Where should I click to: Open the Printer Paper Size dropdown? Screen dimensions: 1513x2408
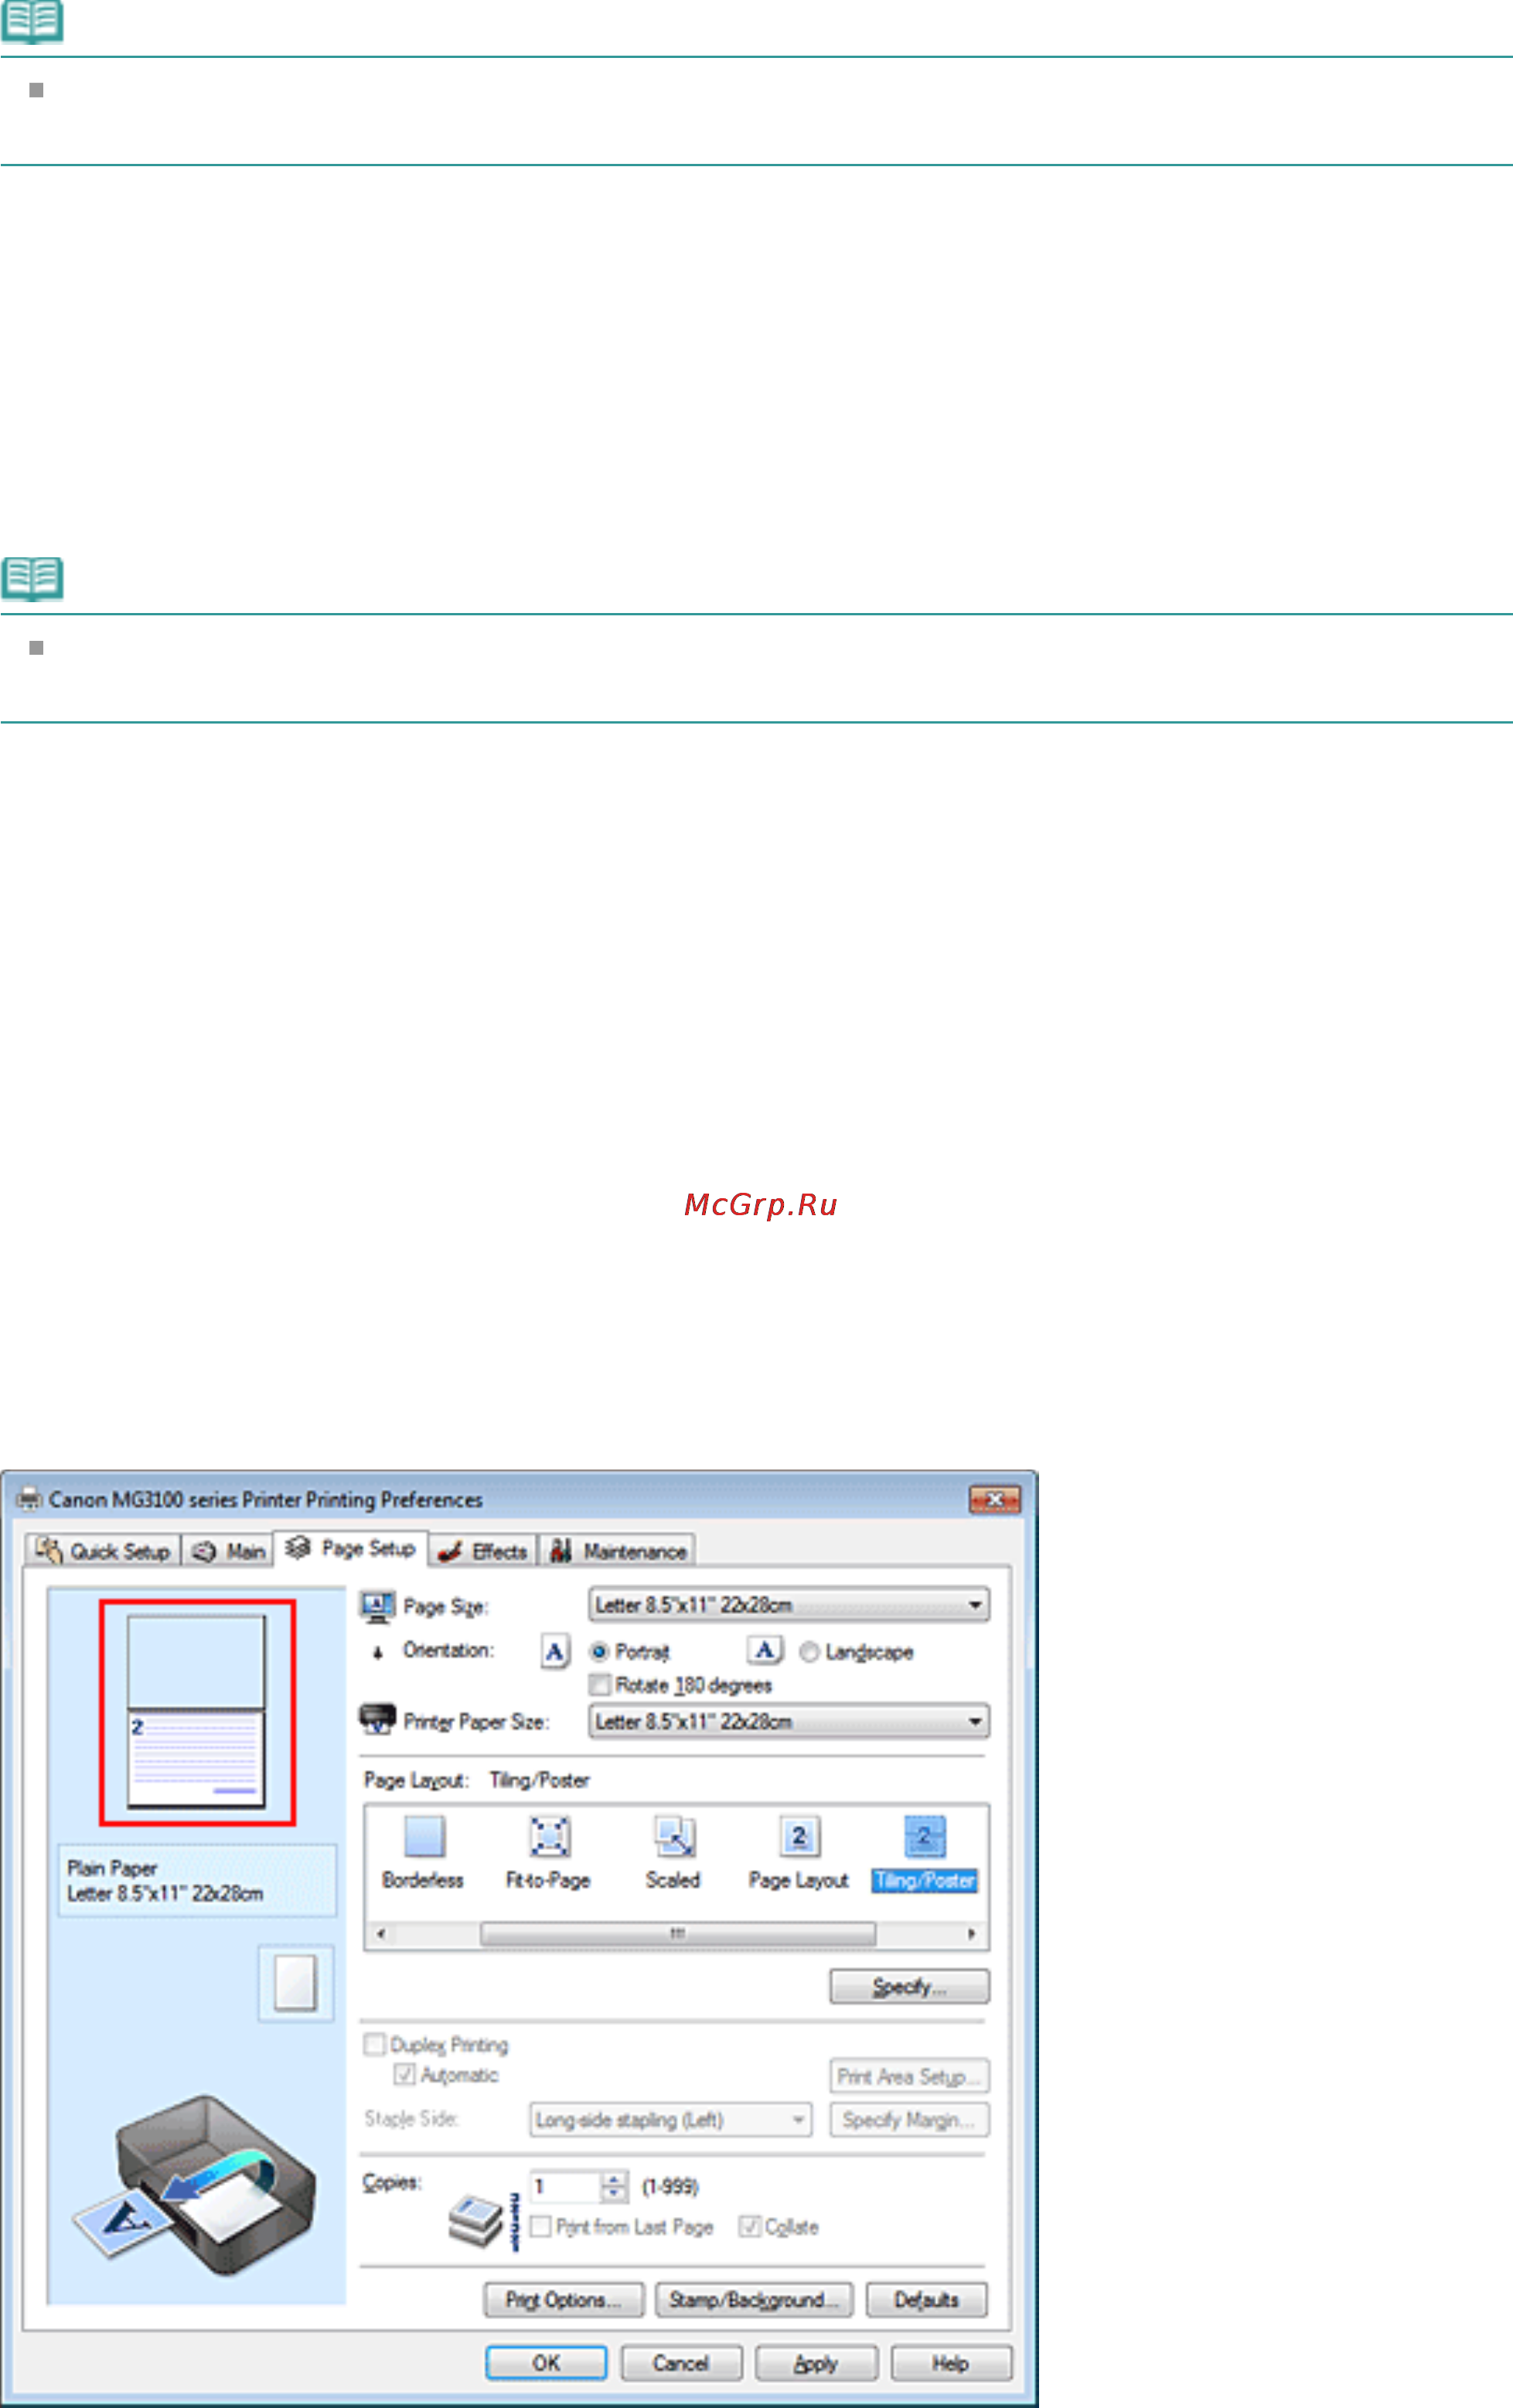[x=788, y=1721]
